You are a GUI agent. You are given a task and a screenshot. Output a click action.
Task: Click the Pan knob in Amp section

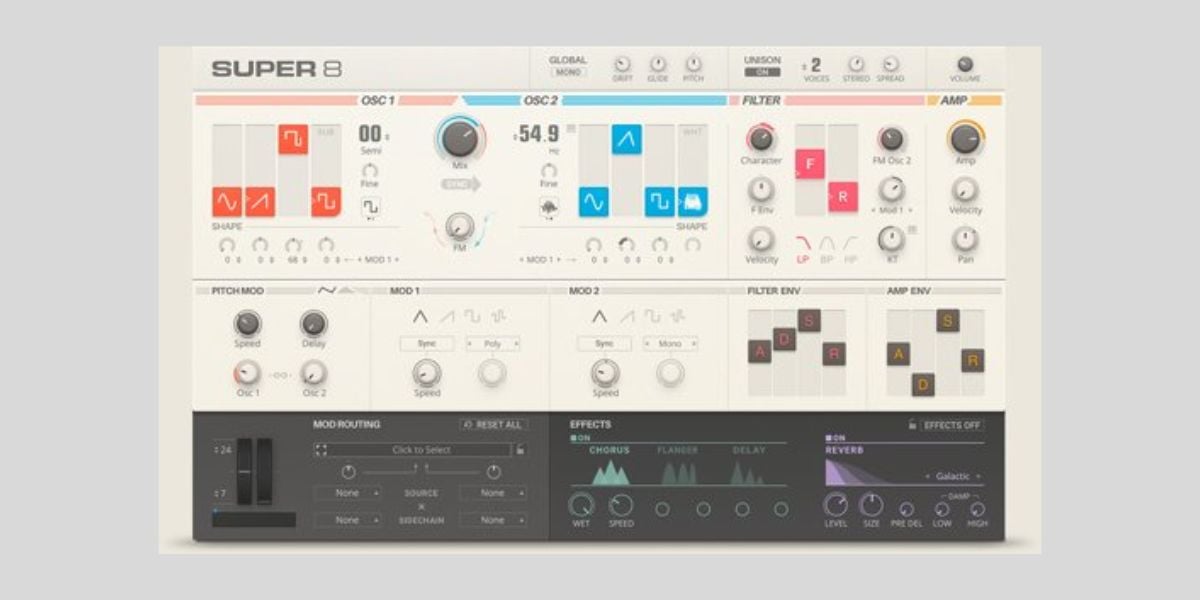[x=965, y=238]
